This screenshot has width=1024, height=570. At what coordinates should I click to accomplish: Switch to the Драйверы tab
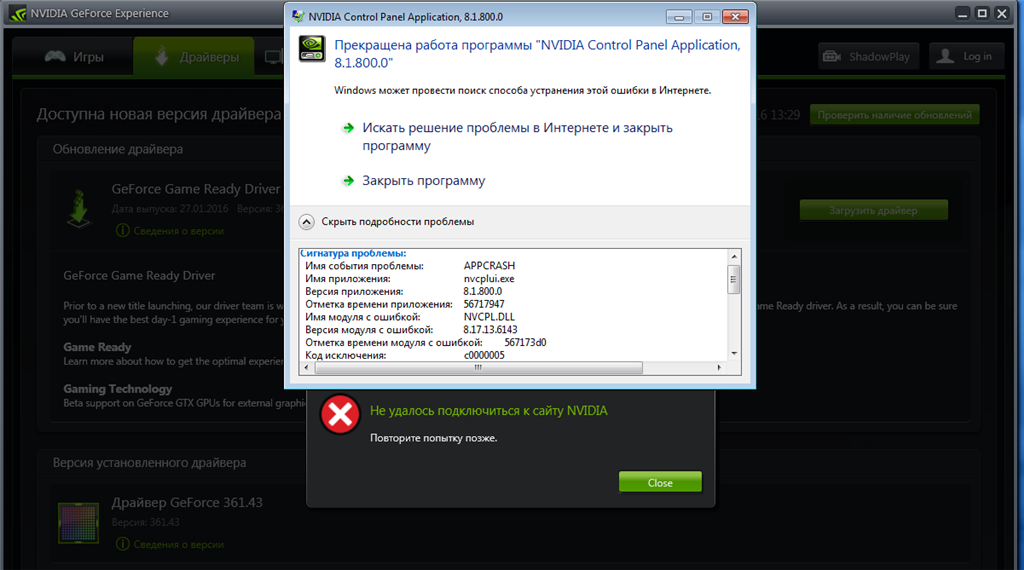tap(195, 57)
